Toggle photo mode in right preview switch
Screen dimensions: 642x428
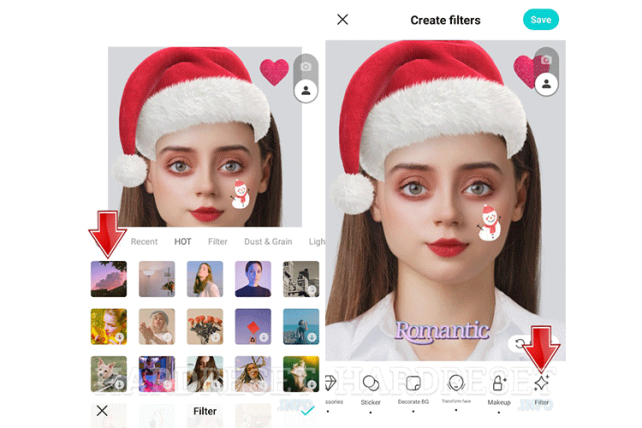[546, 60]
